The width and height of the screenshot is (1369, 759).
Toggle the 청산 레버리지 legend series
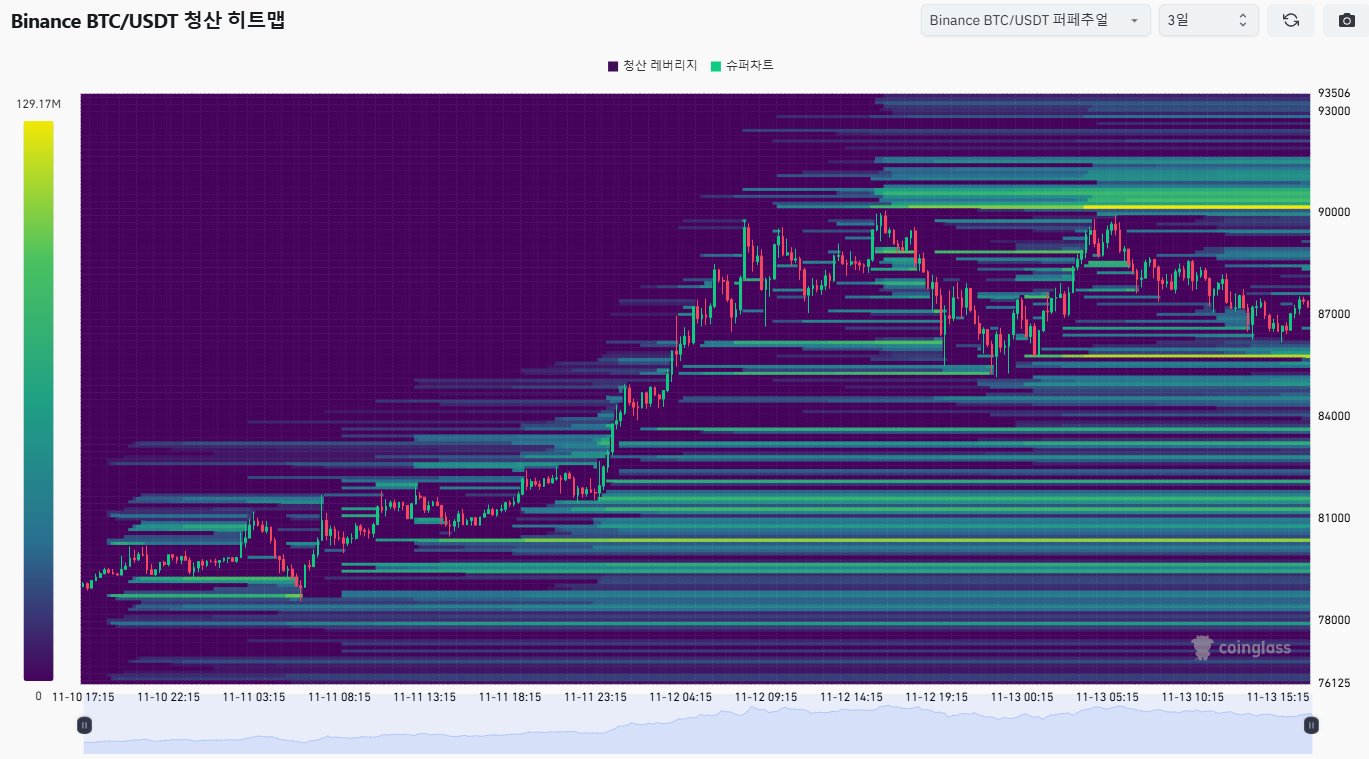tap(652, 65)
